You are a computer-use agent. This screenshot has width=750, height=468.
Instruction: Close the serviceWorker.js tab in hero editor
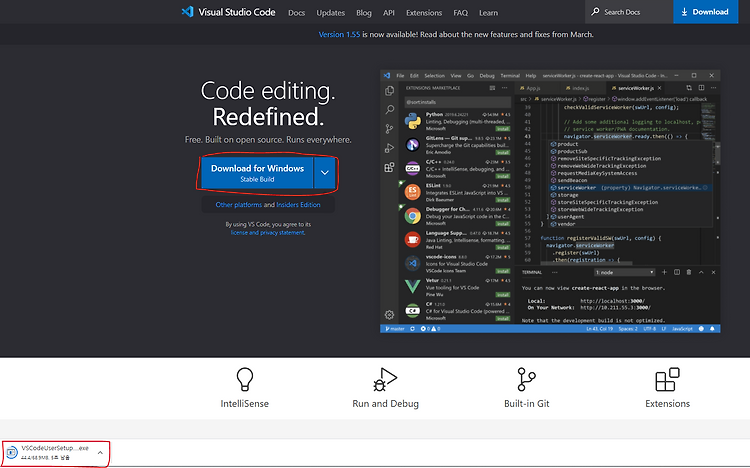point(659,88)
